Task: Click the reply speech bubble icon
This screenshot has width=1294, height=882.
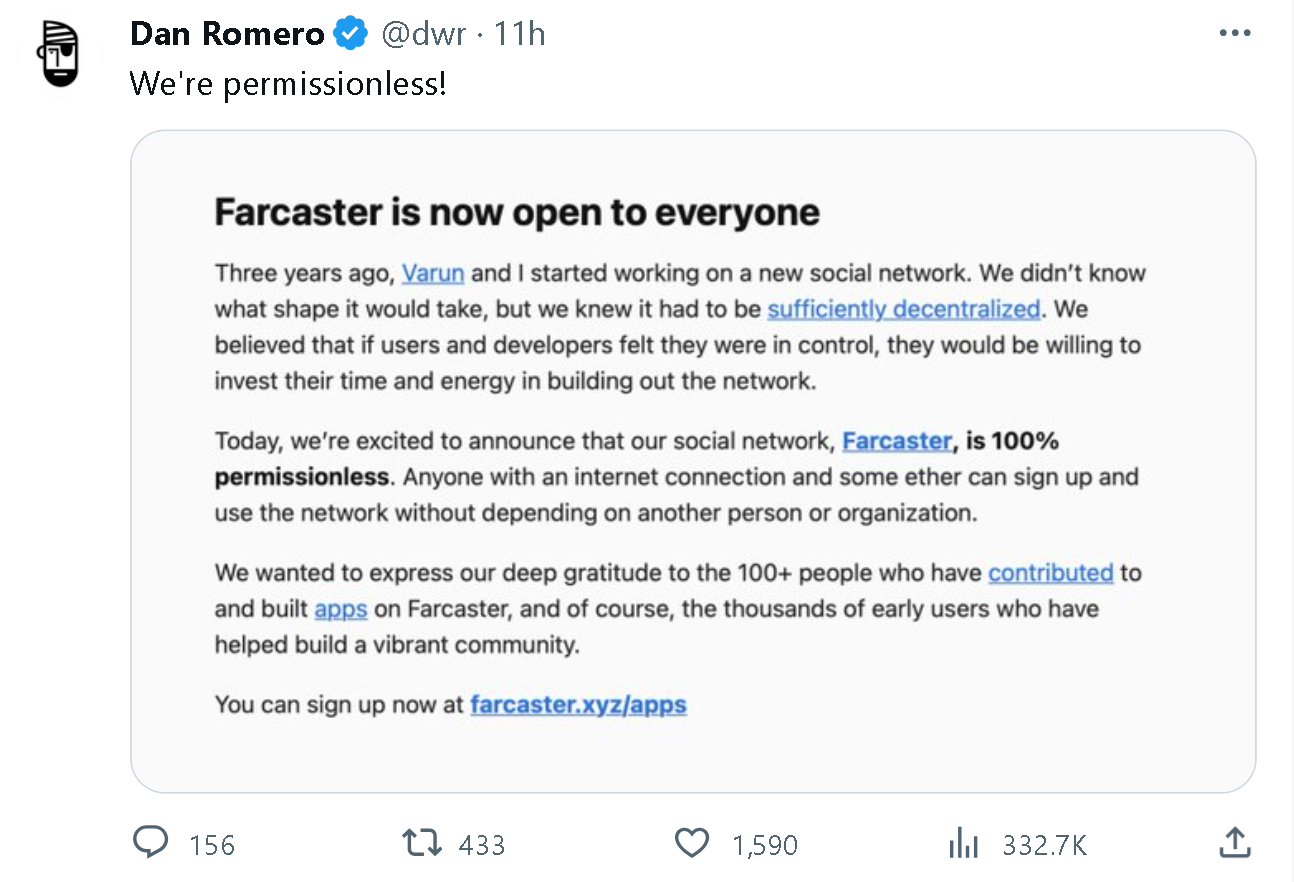Action: click(150, 843)
